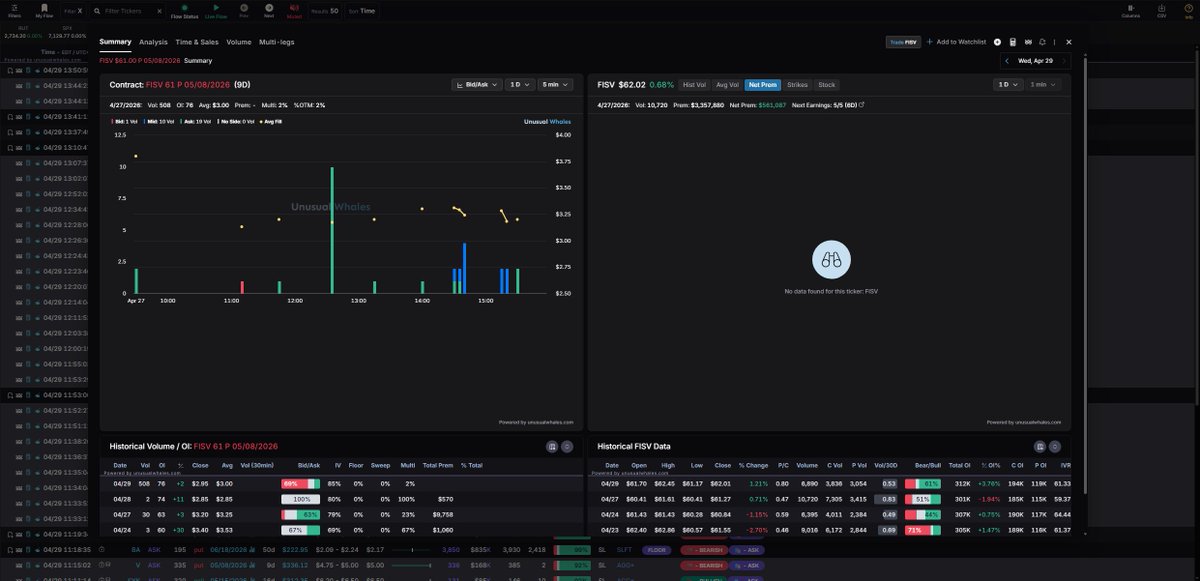Close the contract summary modal
Viewport: 1200px width, 581px height.
point(1068,42)
